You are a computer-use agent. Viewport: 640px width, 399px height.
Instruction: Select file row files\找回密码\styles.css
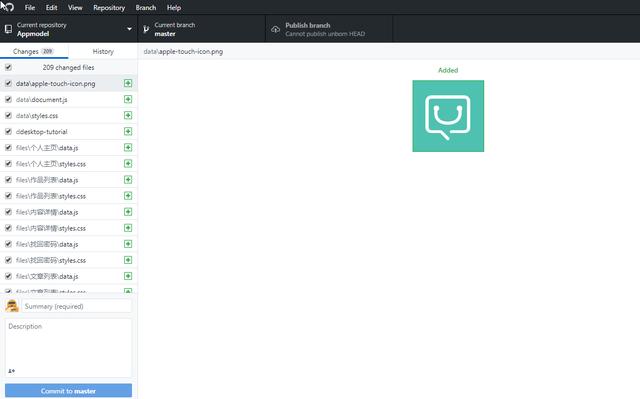tap(69, 260)
